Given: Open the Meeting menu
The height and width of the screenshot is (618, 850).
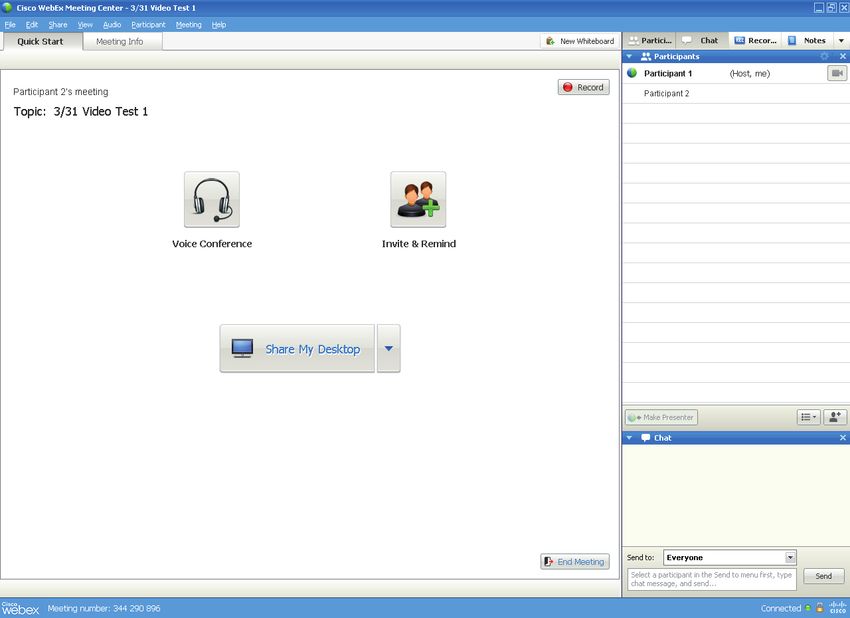Looking at the screenshot, I should click(x=189, y=25).
